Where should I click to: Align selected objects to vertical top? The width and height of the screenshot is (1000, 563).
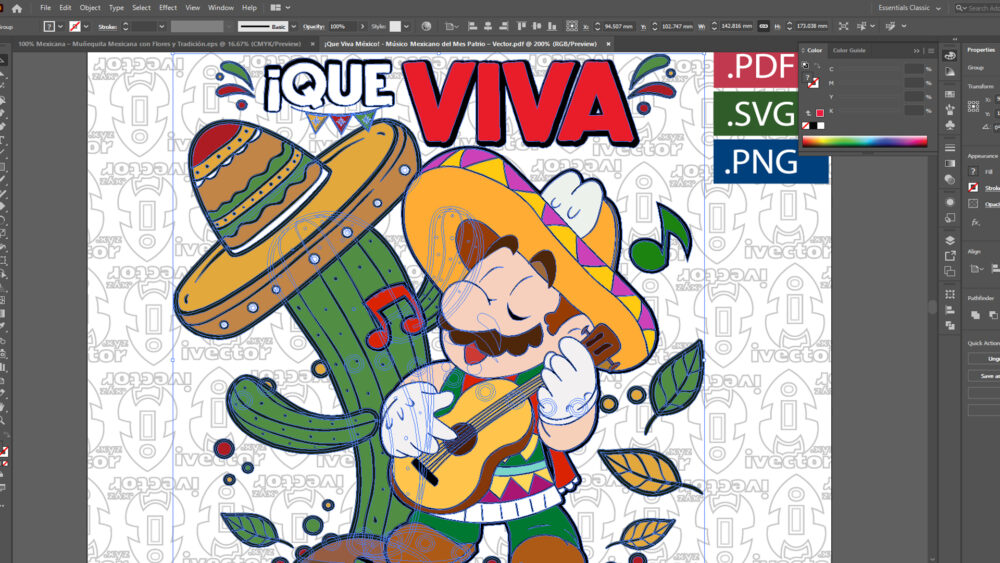[521, 26]
